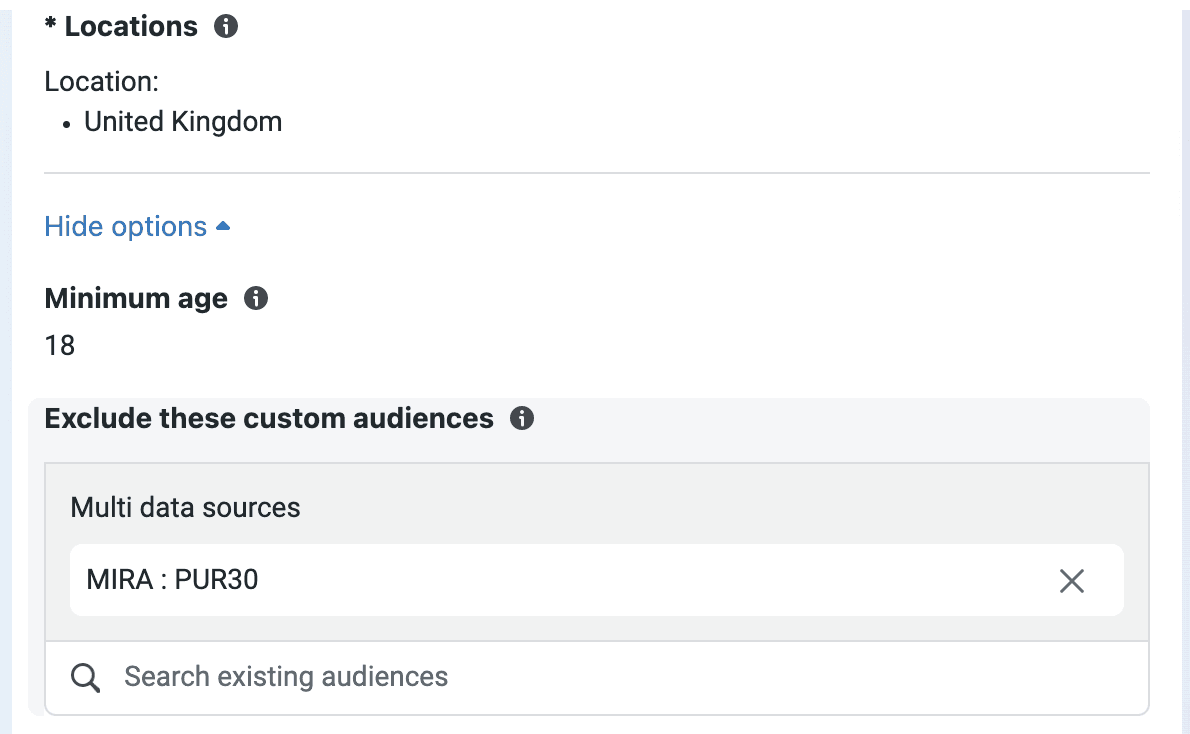Viewport: 1190px width, 734px height.
Task: Click the magnifying glass search icon
Action: [x=85, y=677]
